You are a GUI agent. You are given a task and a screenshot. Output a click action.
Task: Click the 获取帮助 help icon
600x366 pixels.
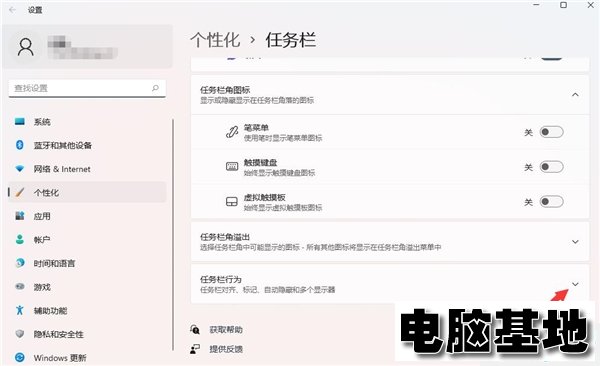click(x=195, y=329)
